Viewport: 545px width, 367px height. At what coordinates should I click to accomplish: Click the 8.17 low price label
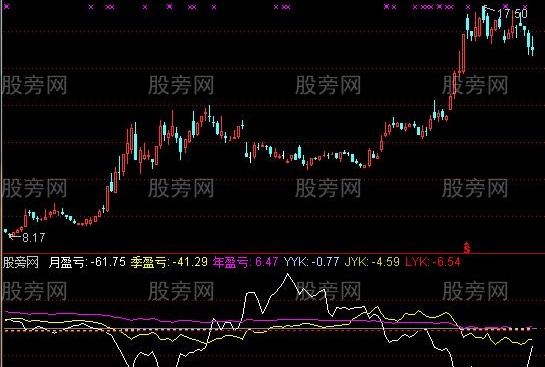(33, 238)
